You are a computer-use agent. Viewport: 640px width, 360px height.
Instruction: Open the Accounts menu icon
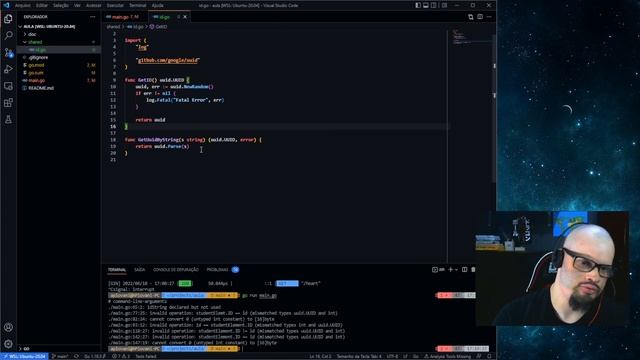pyautogui.click(x=8, y=327)
